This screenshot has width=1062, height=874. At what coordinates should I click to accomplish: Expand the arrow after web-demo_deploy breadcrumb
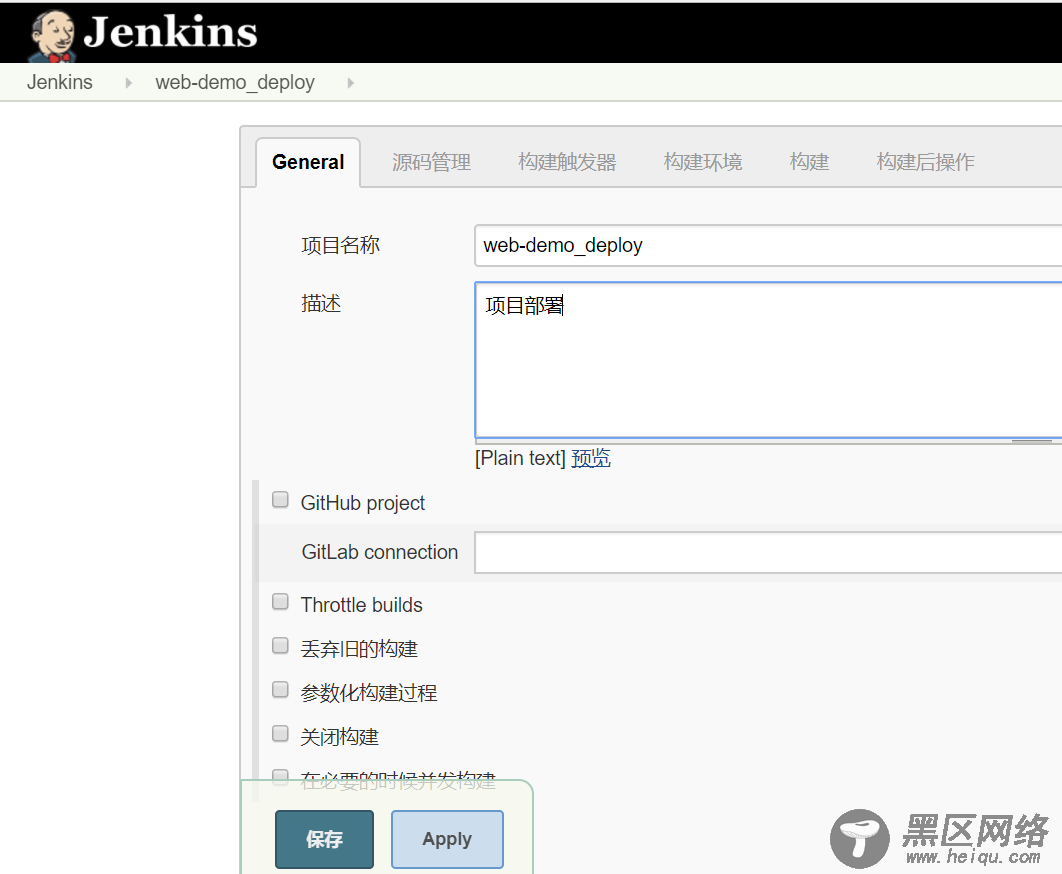point(350,83)
